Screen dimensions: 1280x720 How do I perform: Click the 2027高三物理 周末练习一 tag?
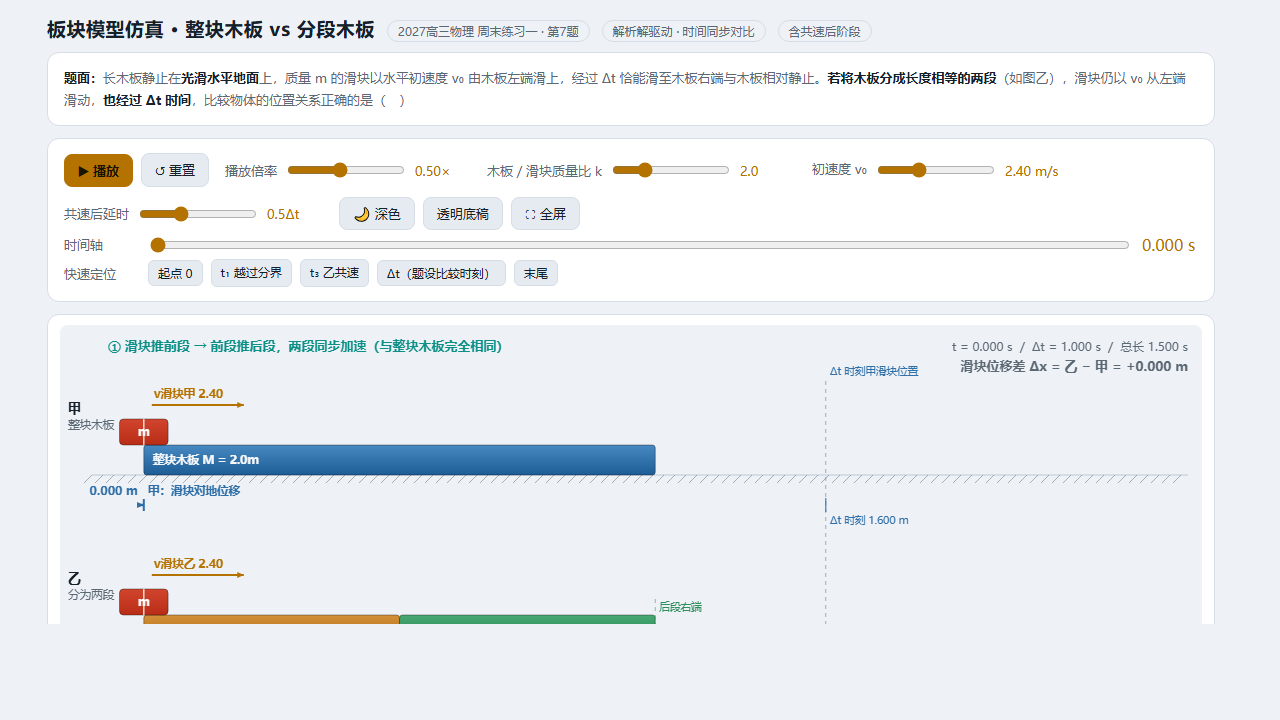[x=488, y=31]
